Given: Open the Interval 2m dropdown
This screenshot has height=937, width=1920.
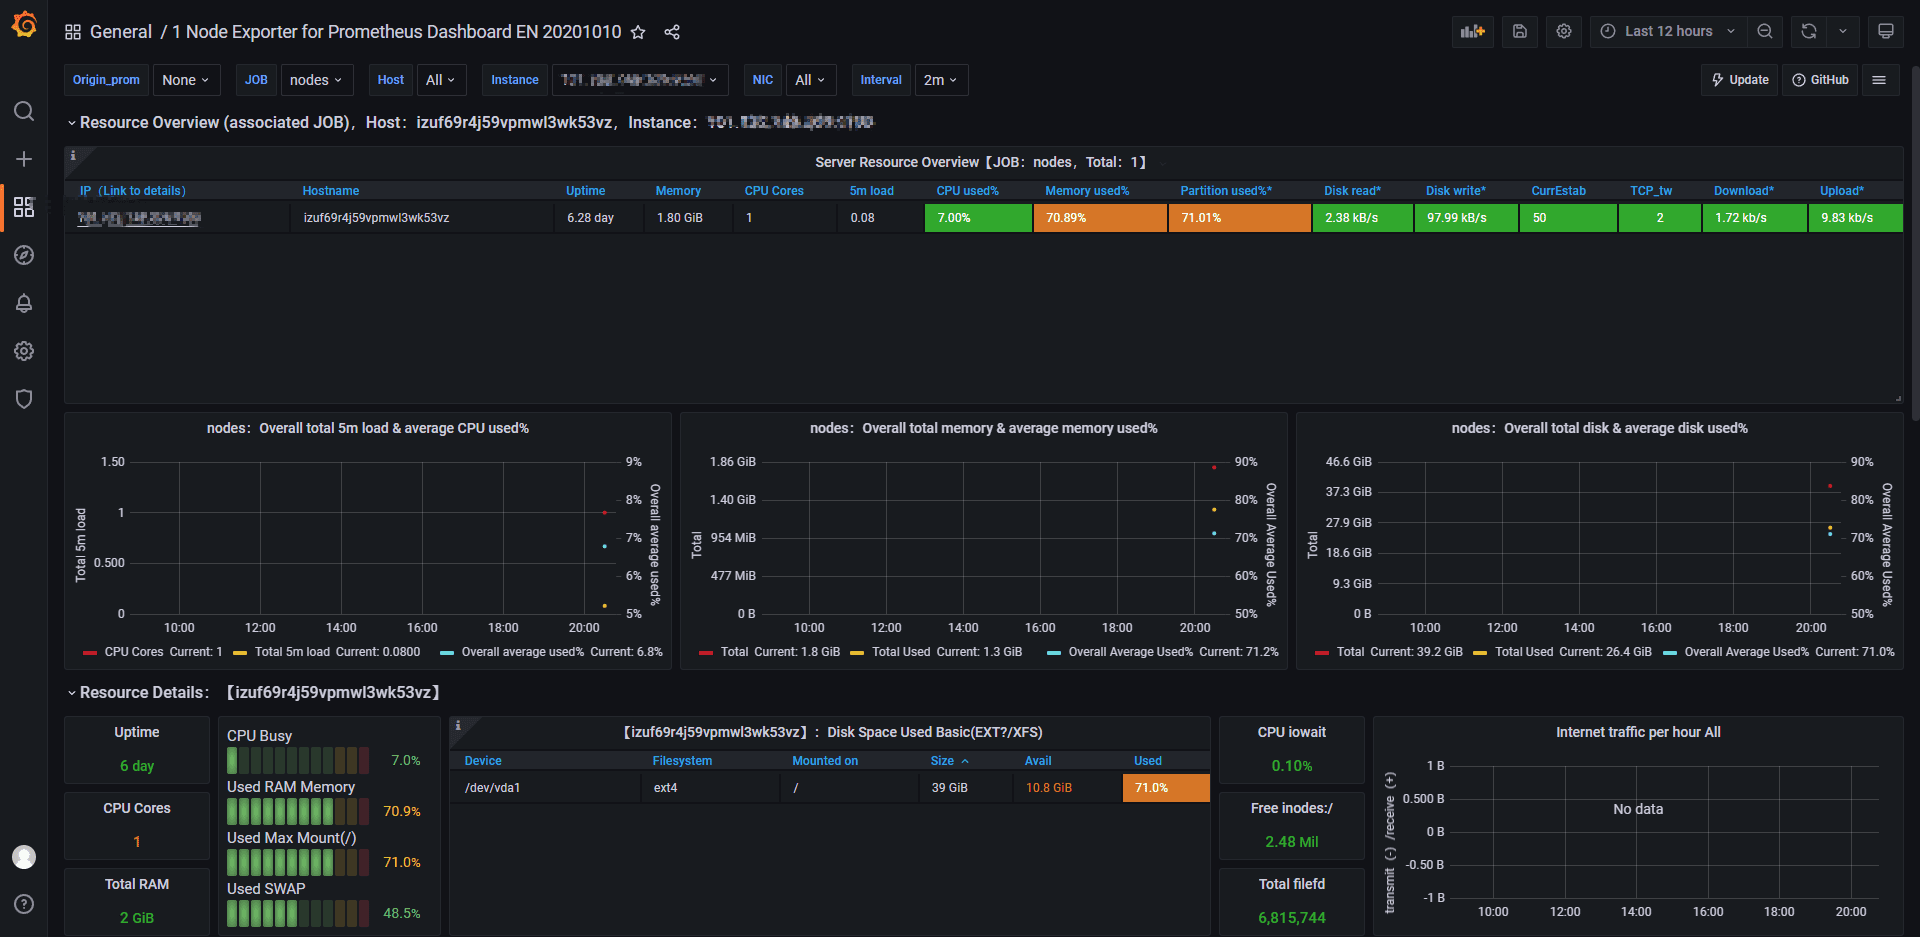Looking at the screenshot, I should (x=940, y=80).
